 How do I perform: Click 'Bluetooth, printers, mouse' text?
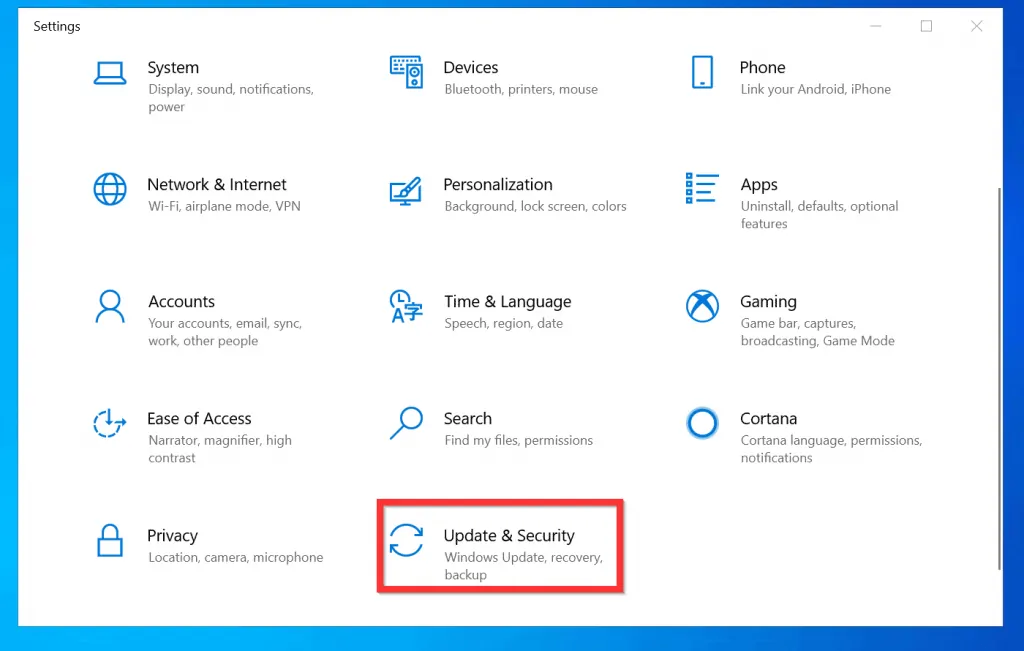[521, 89]
